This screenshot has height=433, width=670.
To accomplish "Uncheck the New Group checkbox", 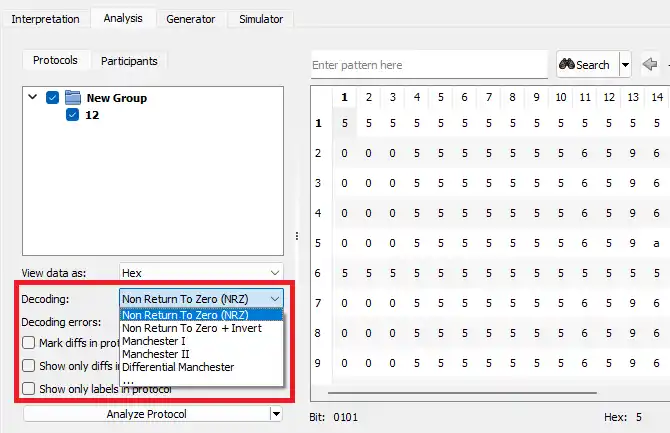I will click(x=52, y=97).
